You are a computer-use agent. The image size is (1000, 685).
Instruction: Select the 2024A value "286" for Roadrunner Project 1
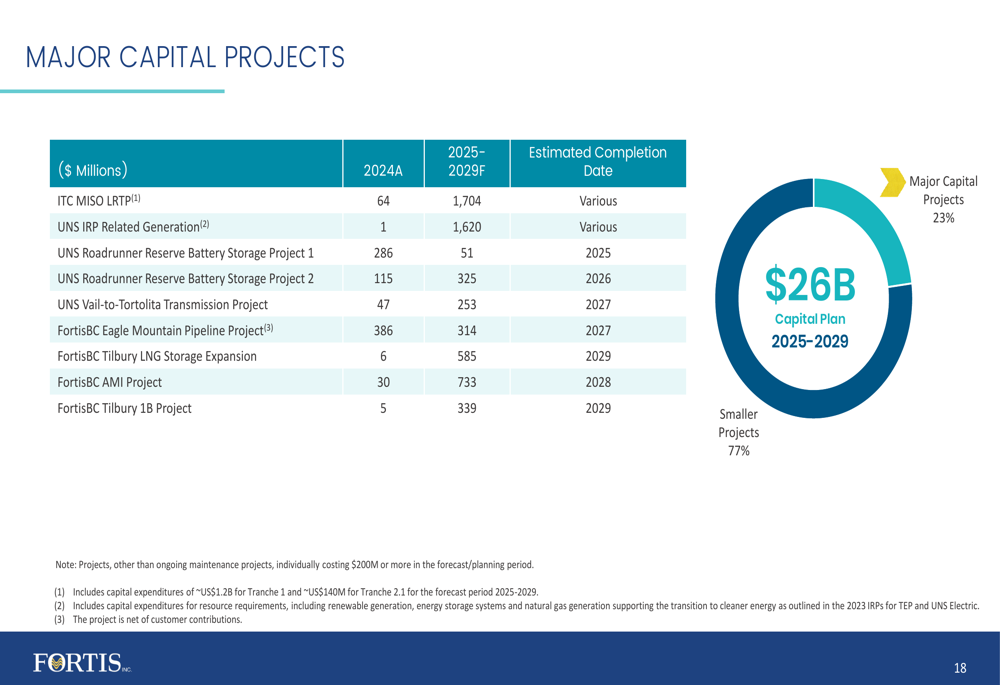click(383, 253)
